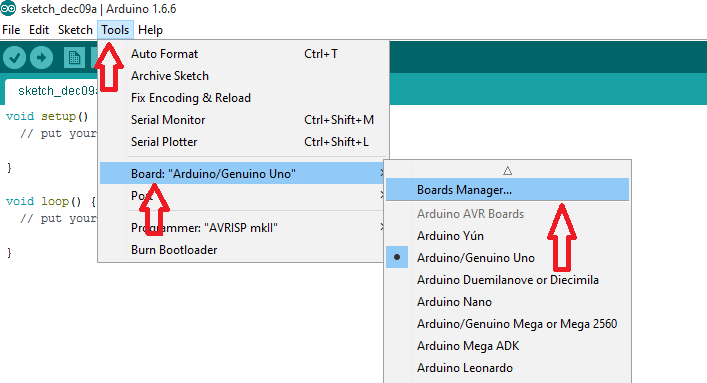Select Arduino/Genuino Mega or Mega 2560
Image resolution: width=707 pixels, height=383 pixels.
coord(507,324)
